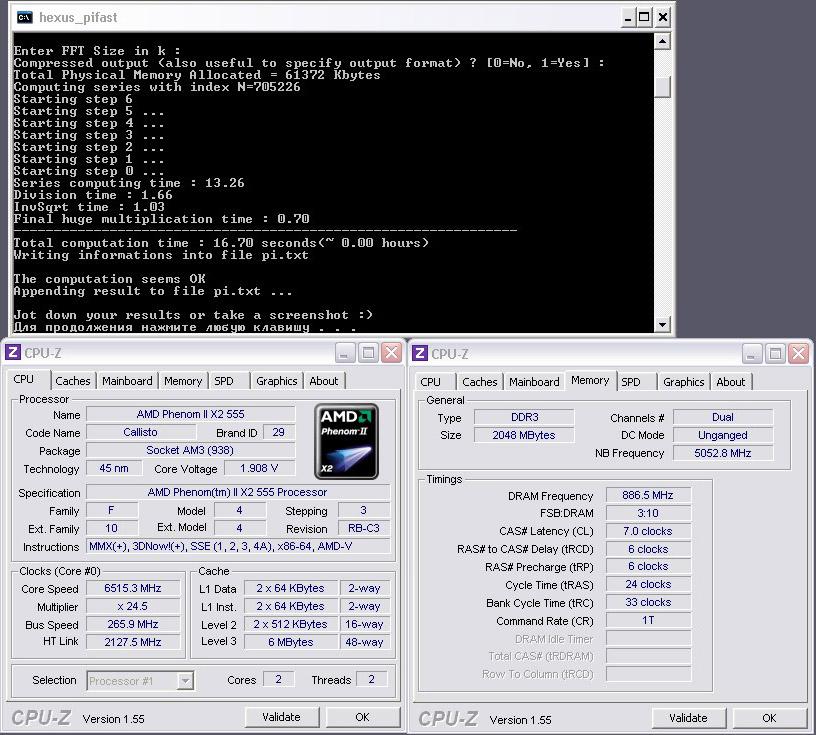Close the right CPU-Z window

[x=798, y=354]
